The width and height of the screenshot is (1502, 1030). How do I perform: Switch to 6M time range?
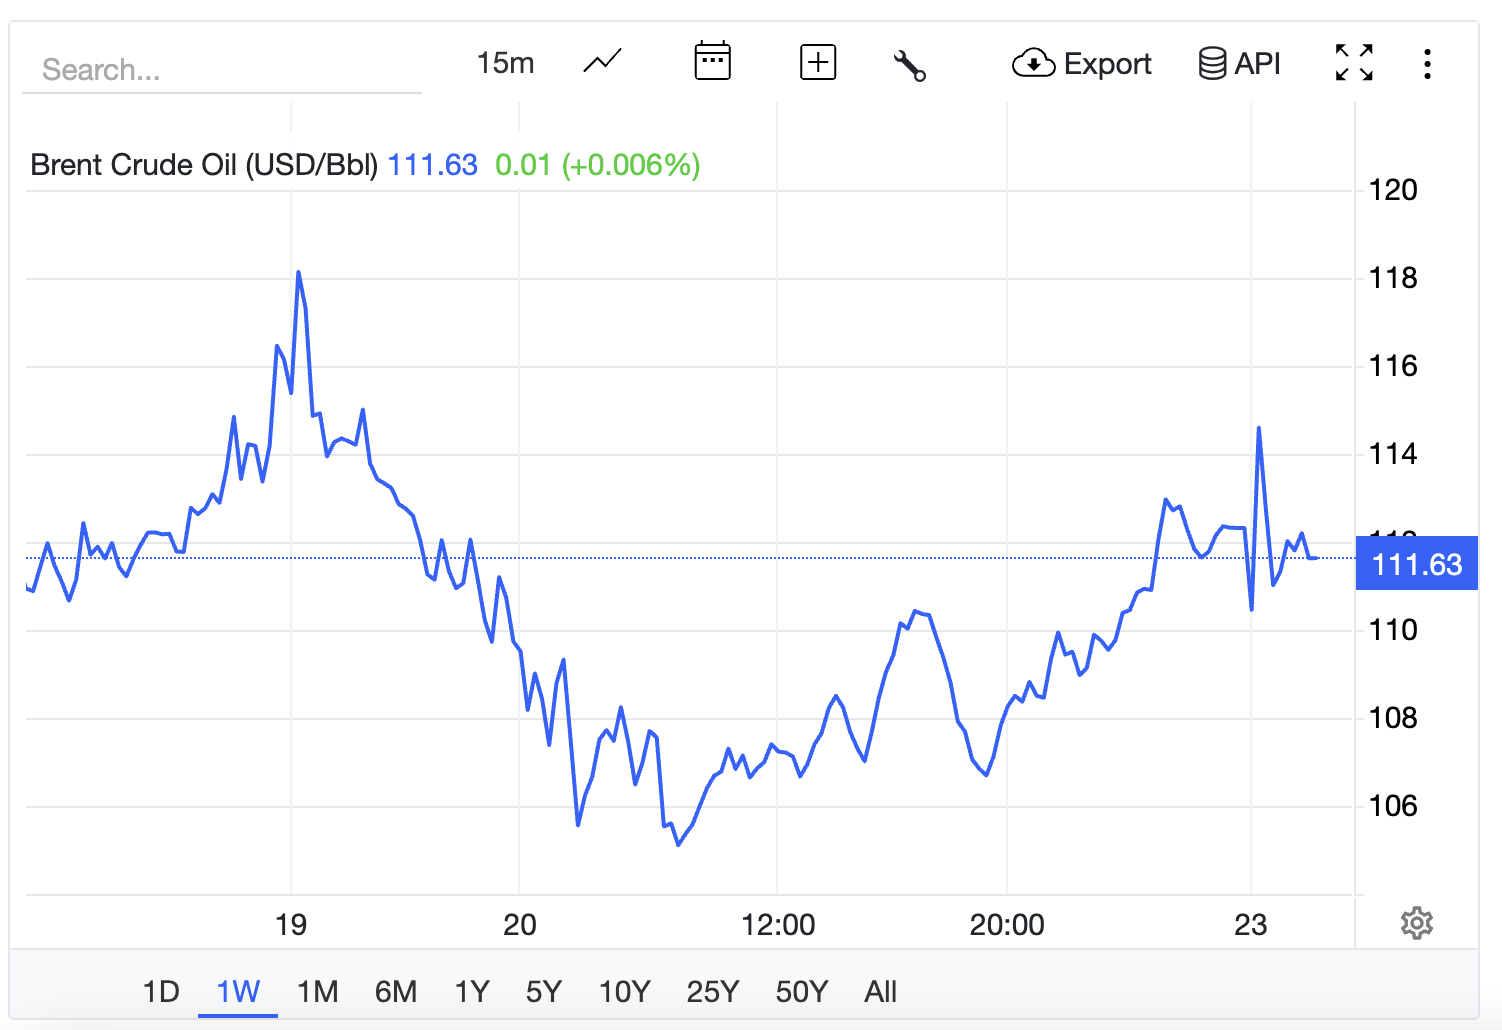(396, 991)
